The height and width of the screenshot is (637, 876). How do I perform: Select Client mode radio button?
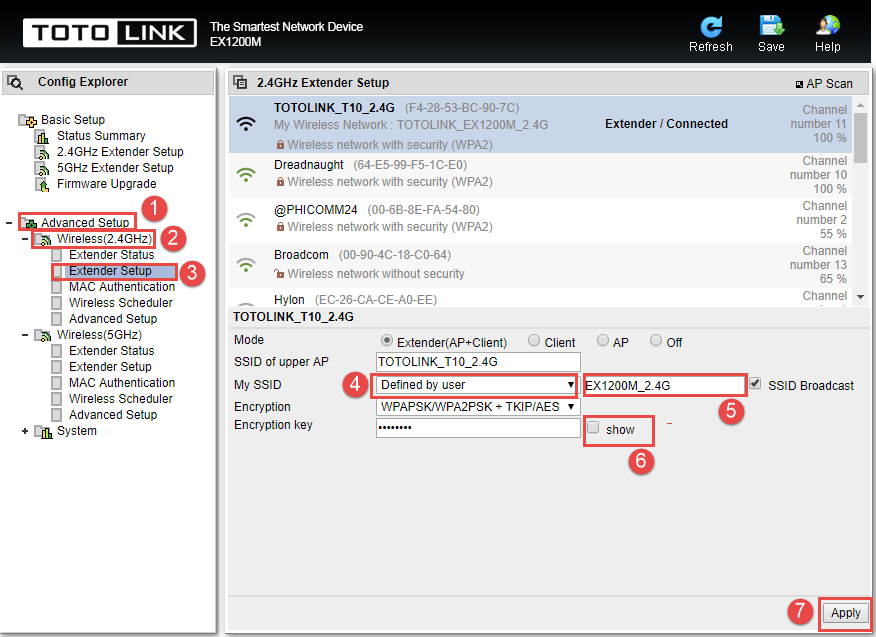point(534,340)
